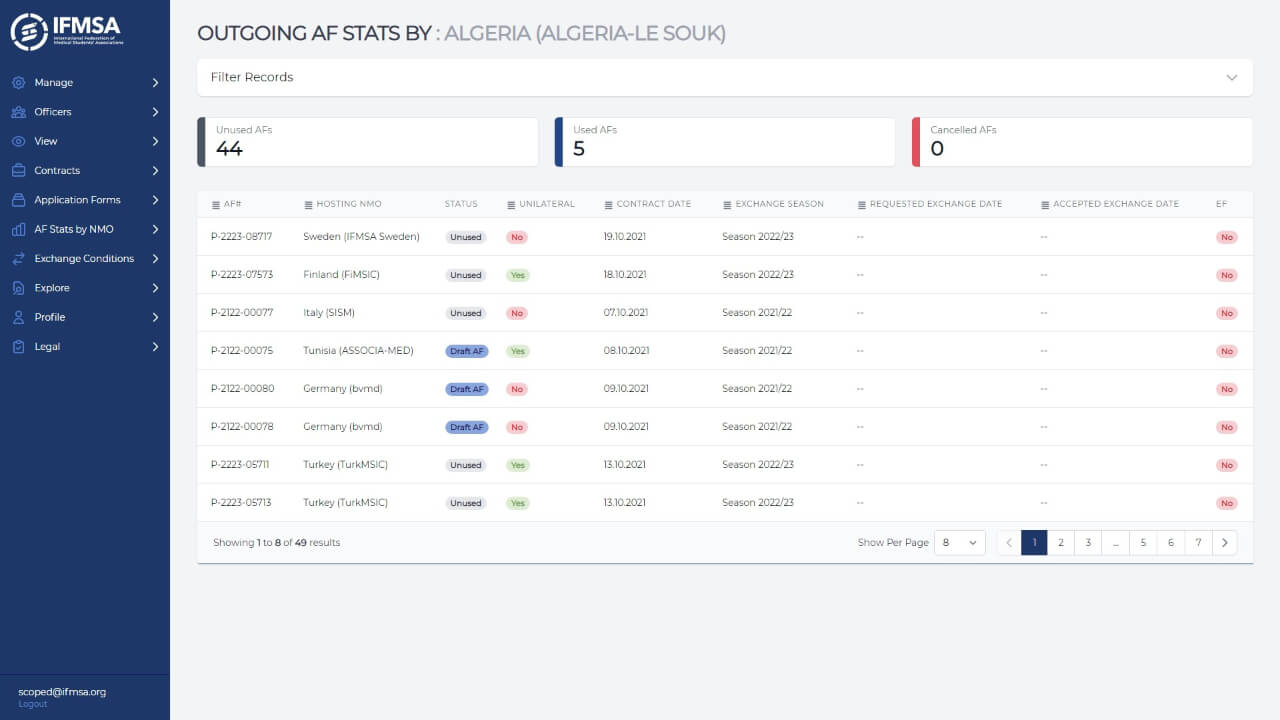The image size is (1280, 720).
Task: Click the IFMSA logo
Action: [x=66, y=32]
